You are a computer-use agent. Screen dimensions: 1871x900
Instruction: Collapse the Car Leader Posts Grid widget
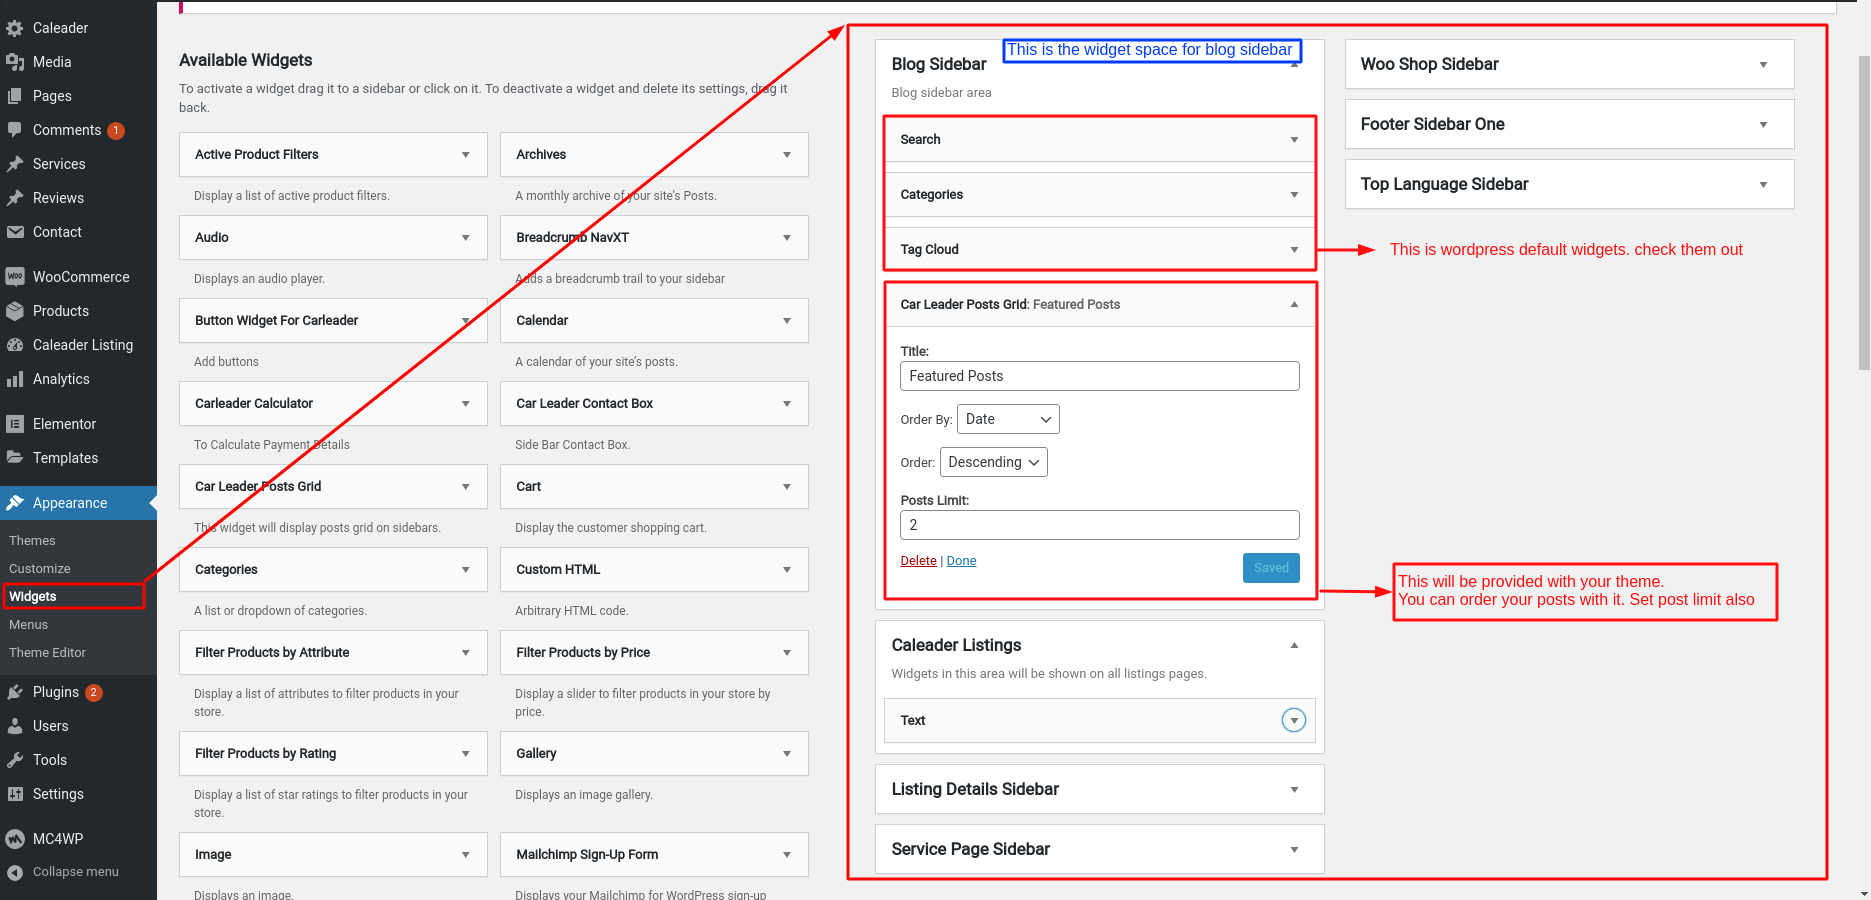[1294, 304]
